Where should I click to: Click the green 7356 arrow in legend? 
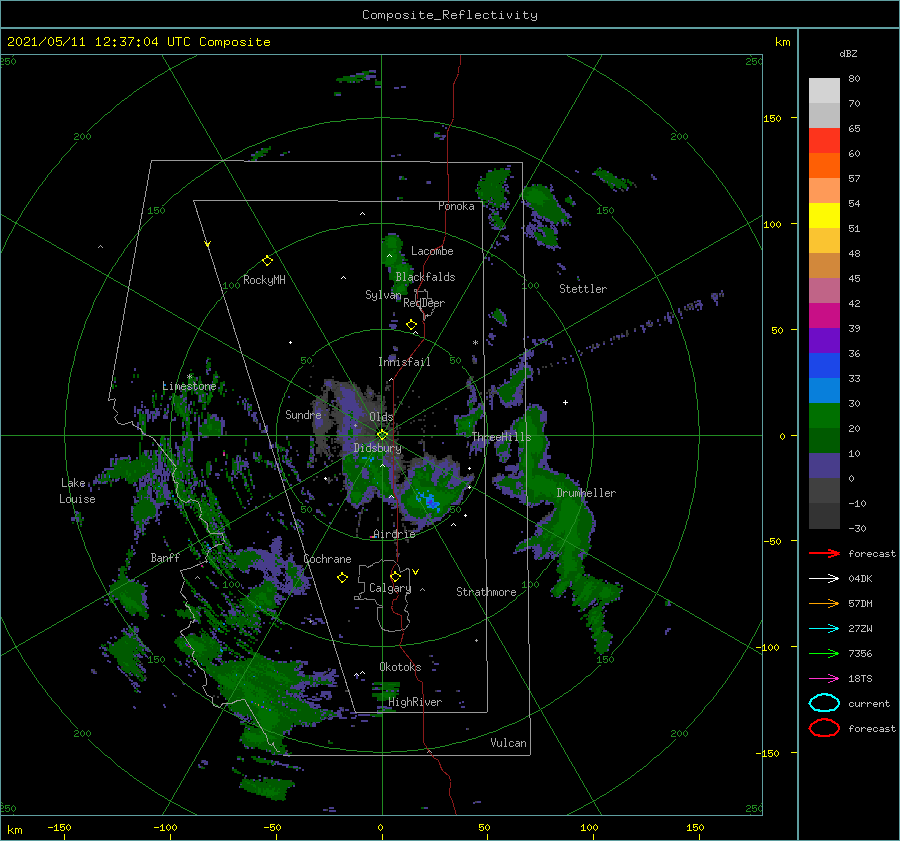coord(824,653)
